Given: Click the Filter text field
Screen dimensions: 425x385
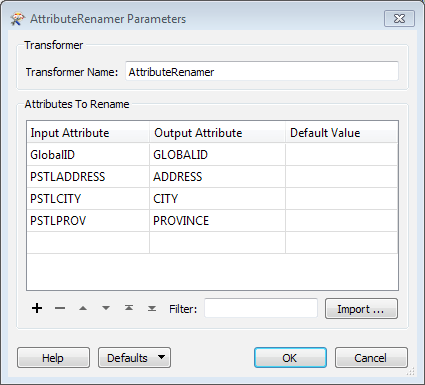Looking at the screenshot, I should (x=261, y=308).
